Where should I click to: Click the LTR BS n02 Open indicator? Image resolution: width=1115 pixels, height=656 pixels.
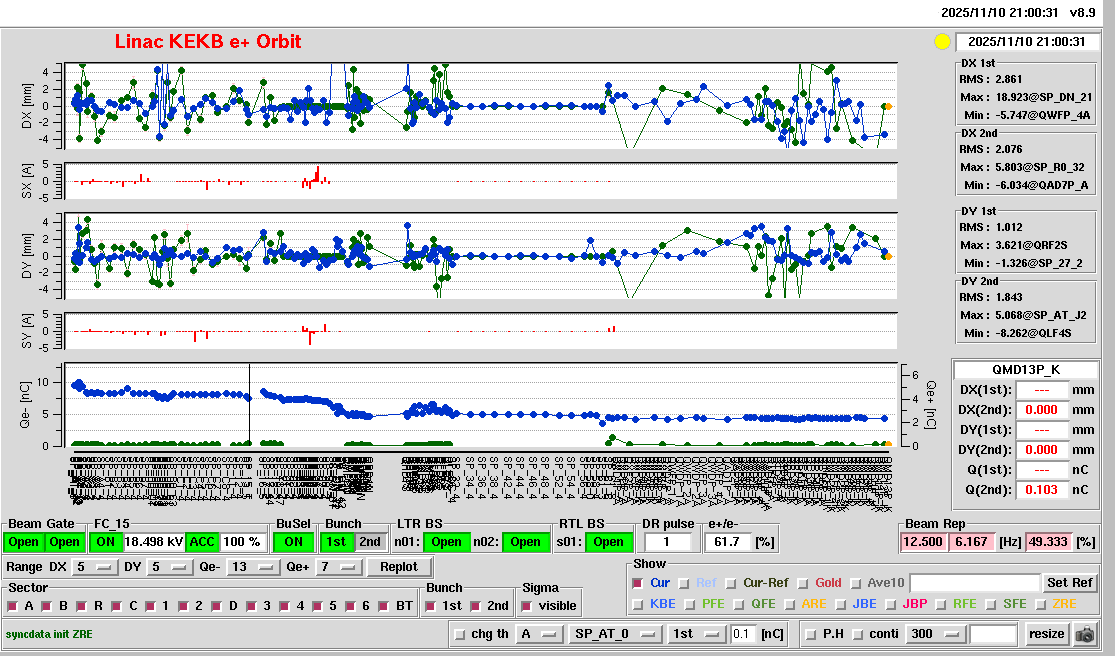click(525, 542)
